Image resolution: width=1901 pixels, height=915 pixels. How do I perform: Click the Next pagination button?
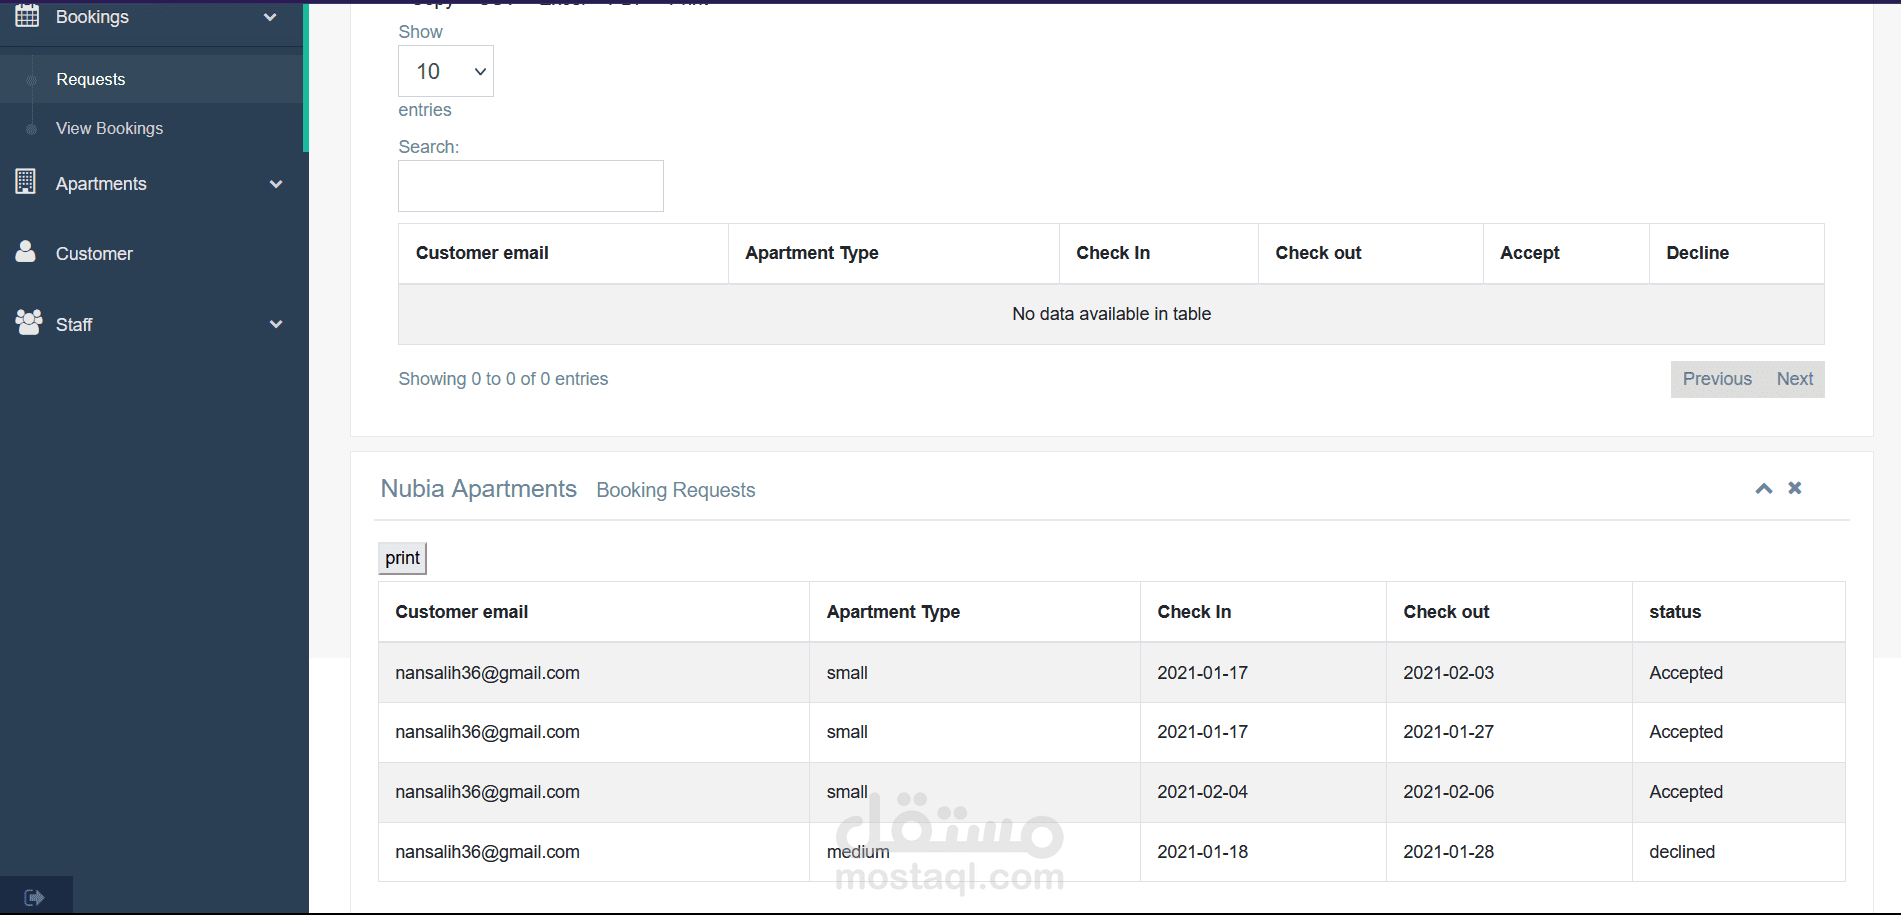tap(1795, 379)
